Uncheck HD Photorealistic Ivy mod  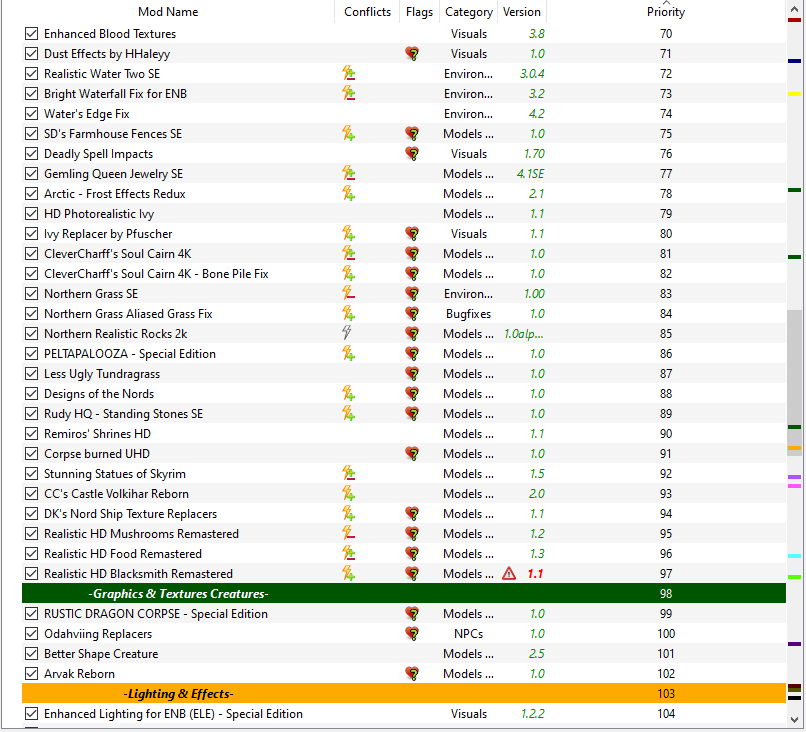(x=31, y=214)
